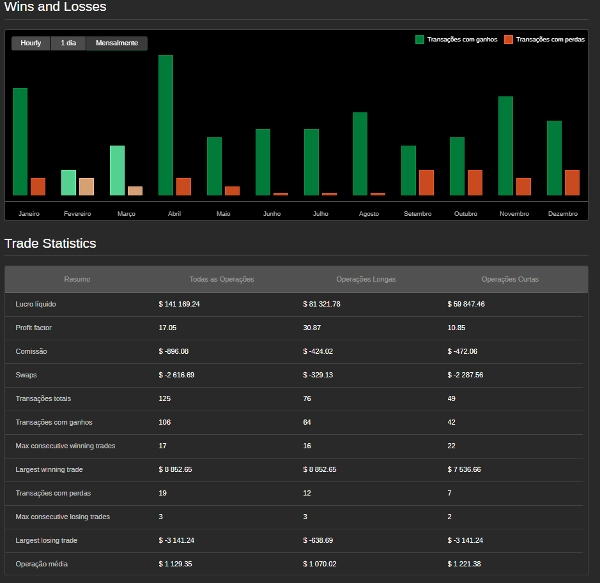Click the 125 total transactions value
Image resolution: width=600 pixels, height=583 pixels.
click(165, 399)
